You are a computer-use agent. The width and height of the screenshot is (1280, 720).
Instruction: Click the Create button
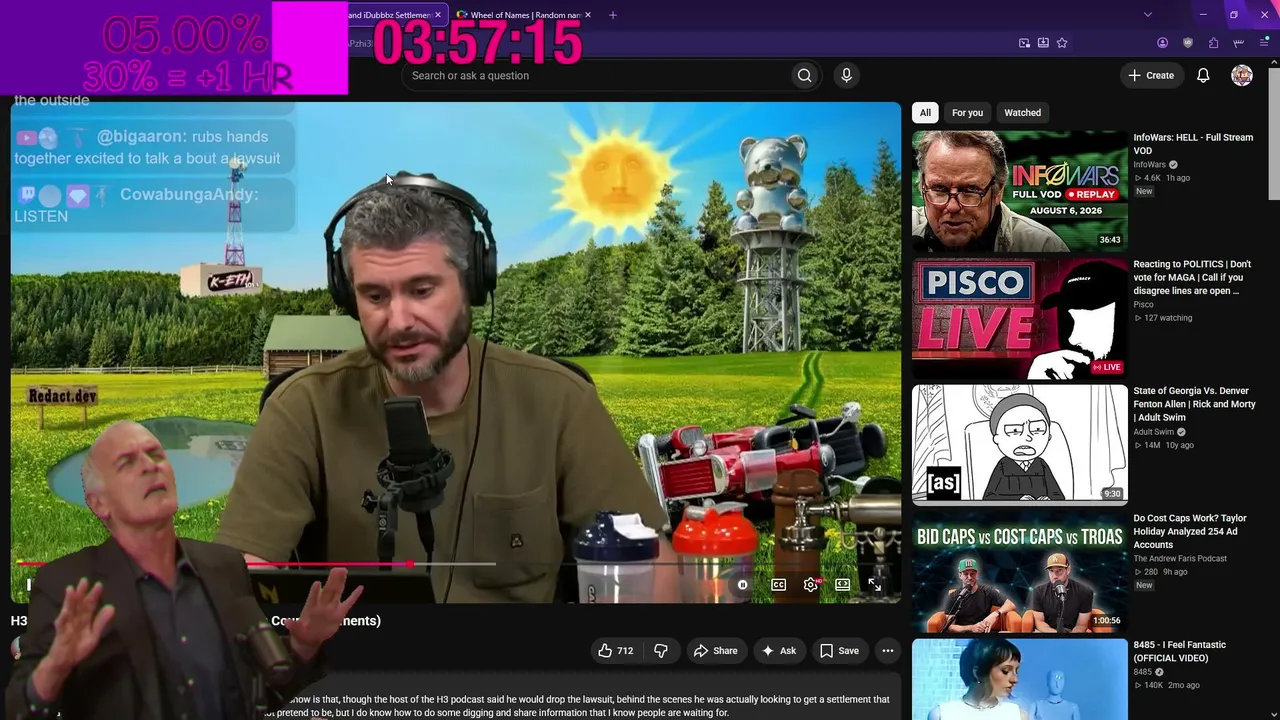point(1151,75)
